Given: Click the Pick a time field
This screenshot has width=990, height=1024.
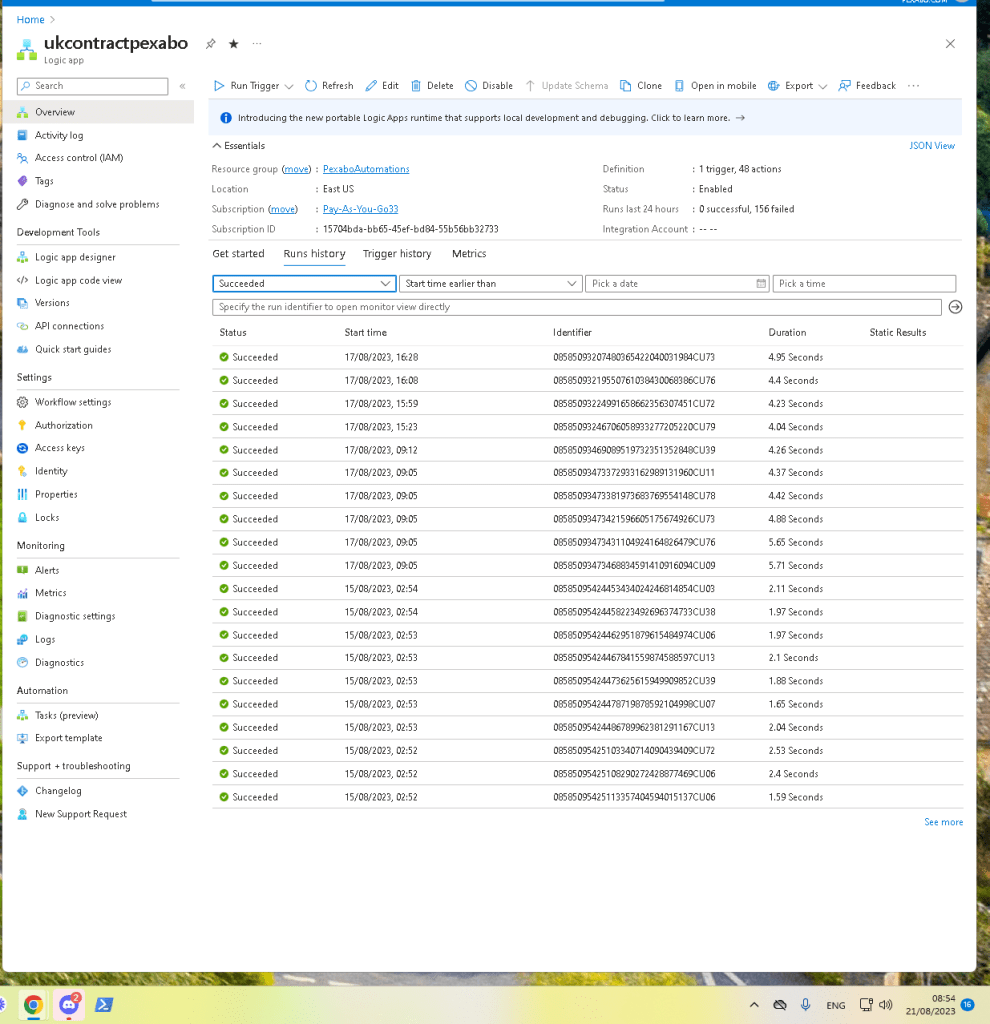Looking at the screenshot, I should (864, 283).
